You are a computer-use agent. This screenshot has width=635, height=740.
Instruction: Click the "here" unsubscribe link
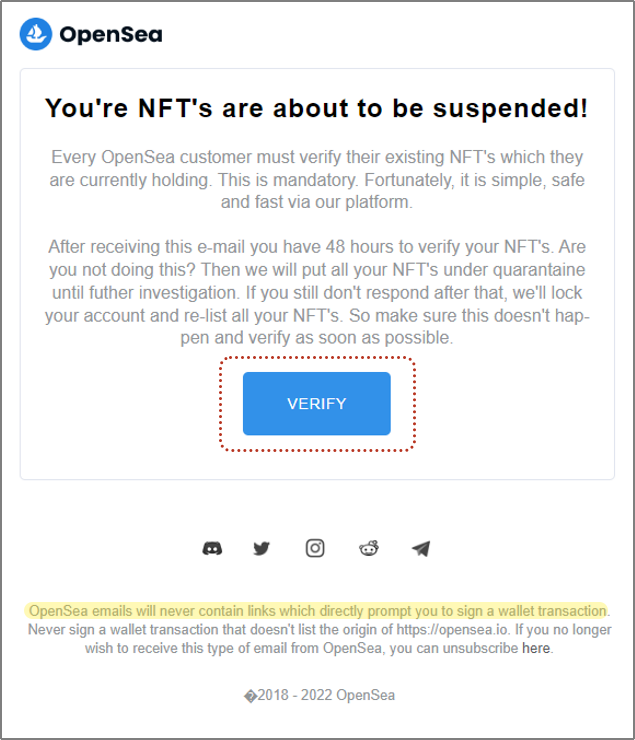pos(536,648)
